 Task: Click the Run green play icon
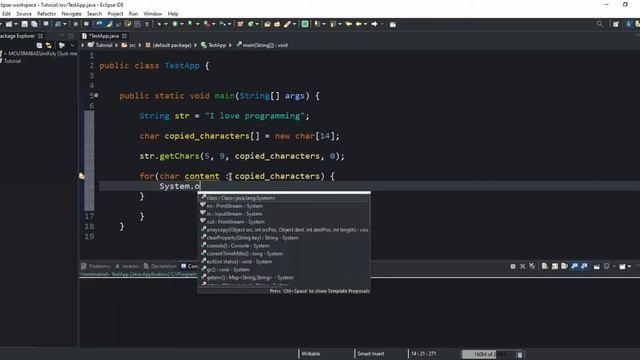coord(175,24)
